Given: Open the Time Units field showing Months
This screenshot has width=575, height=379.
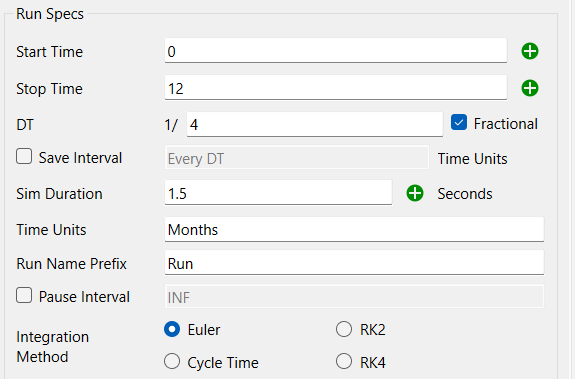Looking at the screenshot, I should coord(354,229).
